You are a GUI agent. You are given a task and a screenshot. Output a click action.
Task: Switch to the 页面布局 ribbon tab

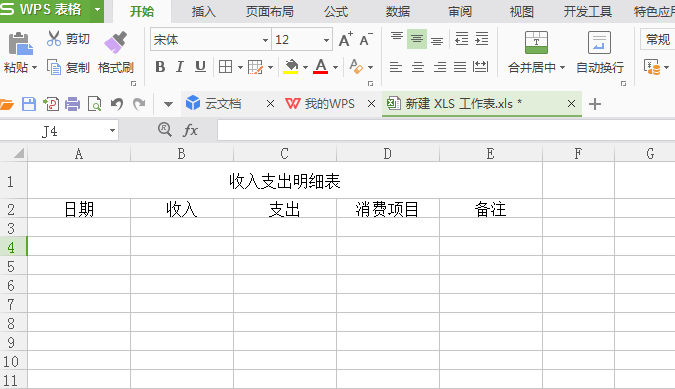[x=269, y=12]
